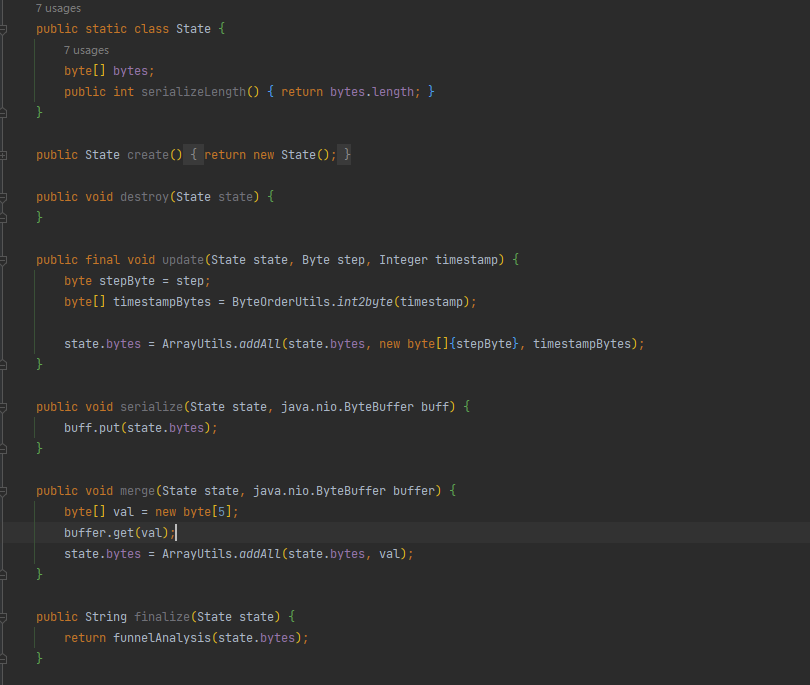Collapse the finalize method fold marker
This screenshot has height=685, width=810.
point(3,617)
